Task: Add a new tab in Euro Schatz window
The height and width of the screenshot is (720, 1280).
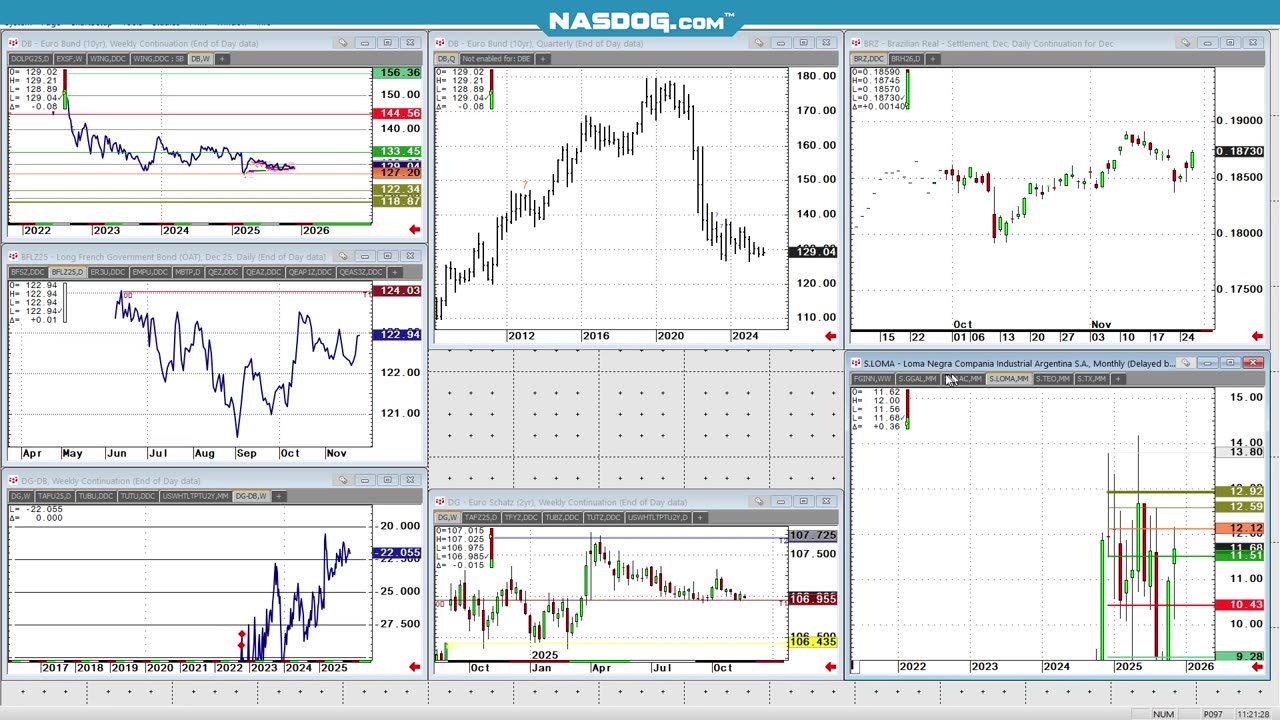Action: pyautogui.click(x=700, y=518)
